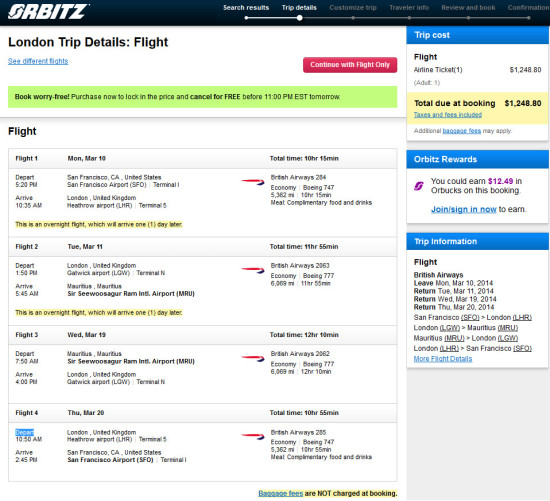Image resolution: width=550 pixels, height=501 pixels.
Task: Click MRU link in London to Mauritius route
Action: (508, 328)
